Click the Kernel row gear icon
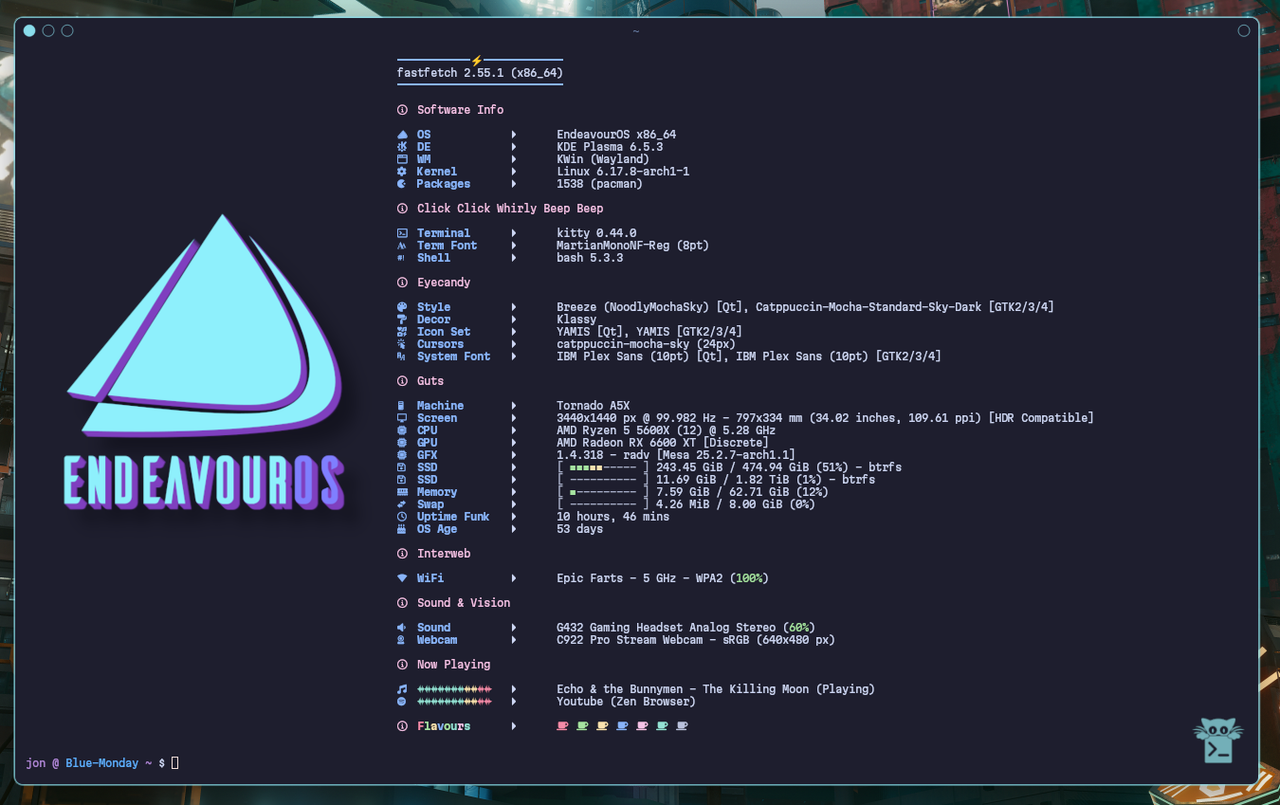 coord(402,172)
